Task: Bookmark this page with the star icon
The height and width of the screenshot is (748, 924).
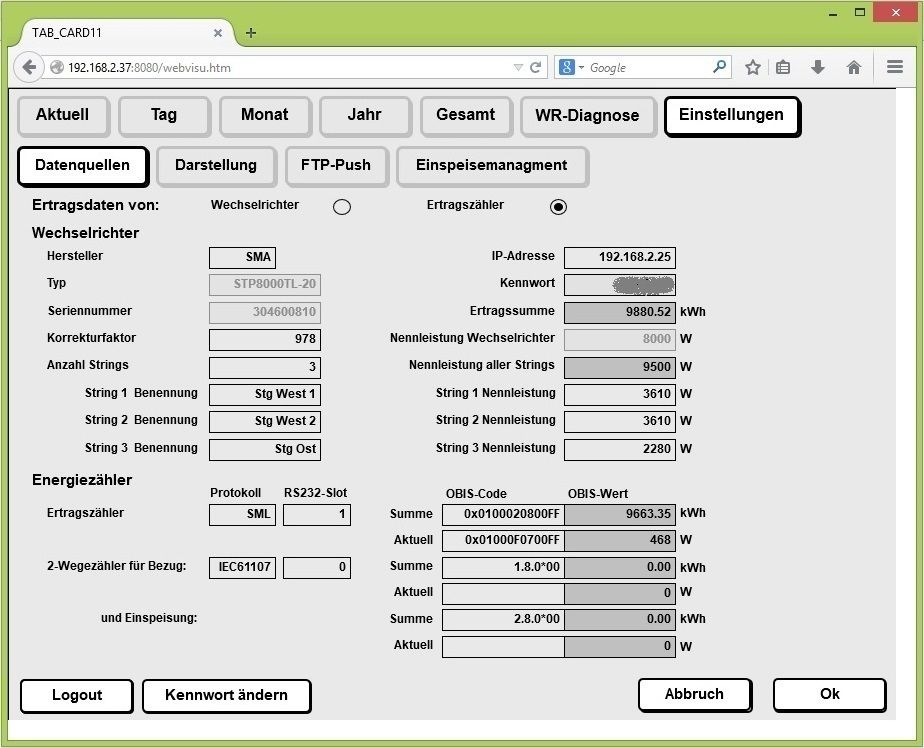Action: pyautogui.click(x=753, y=68)
